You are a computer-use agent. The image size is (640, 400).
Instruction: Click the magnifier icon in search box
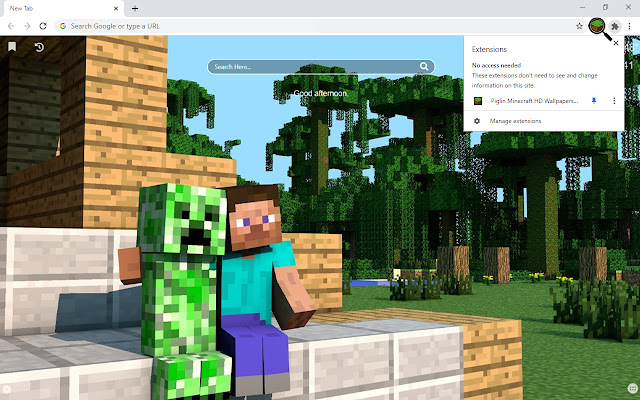(424, 67)
